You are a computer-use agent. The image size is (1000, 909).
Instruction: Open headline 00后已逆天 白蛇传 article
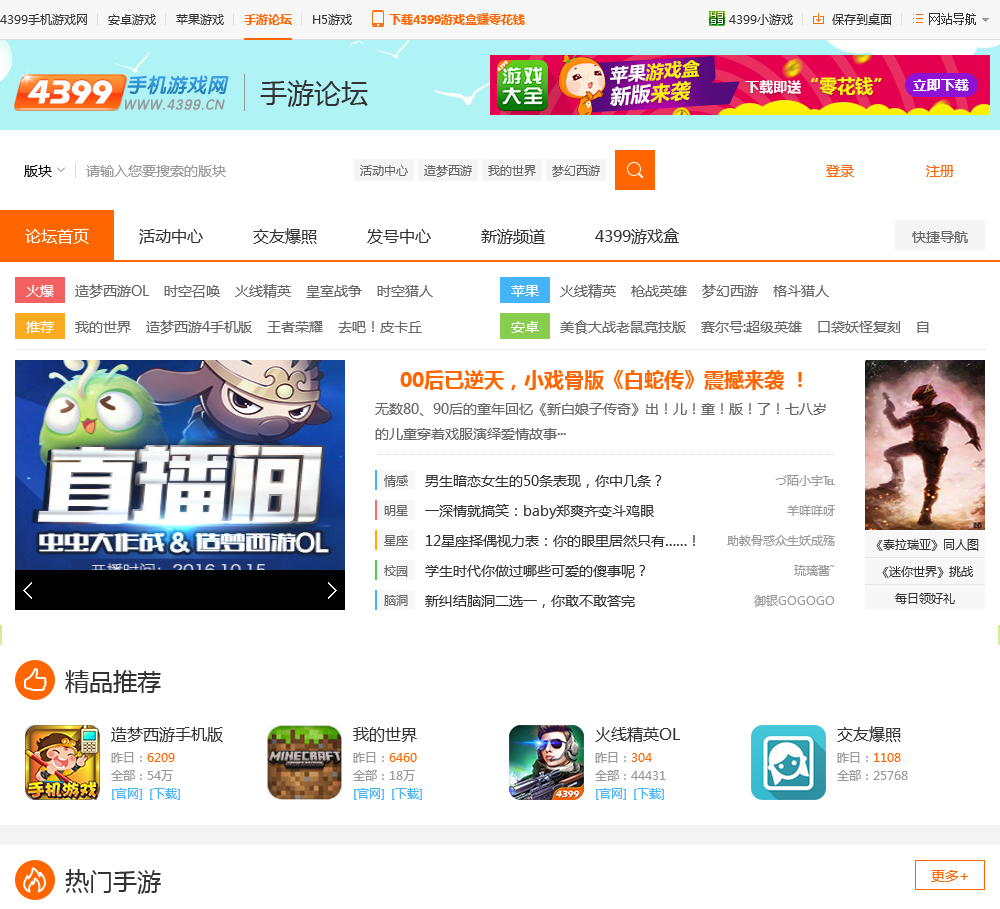[603, 380]
